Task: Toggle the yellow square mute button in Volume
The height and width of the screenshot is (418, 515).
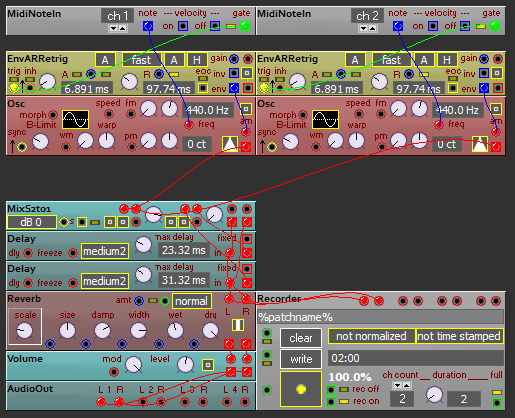Action: tap(208, 365)
